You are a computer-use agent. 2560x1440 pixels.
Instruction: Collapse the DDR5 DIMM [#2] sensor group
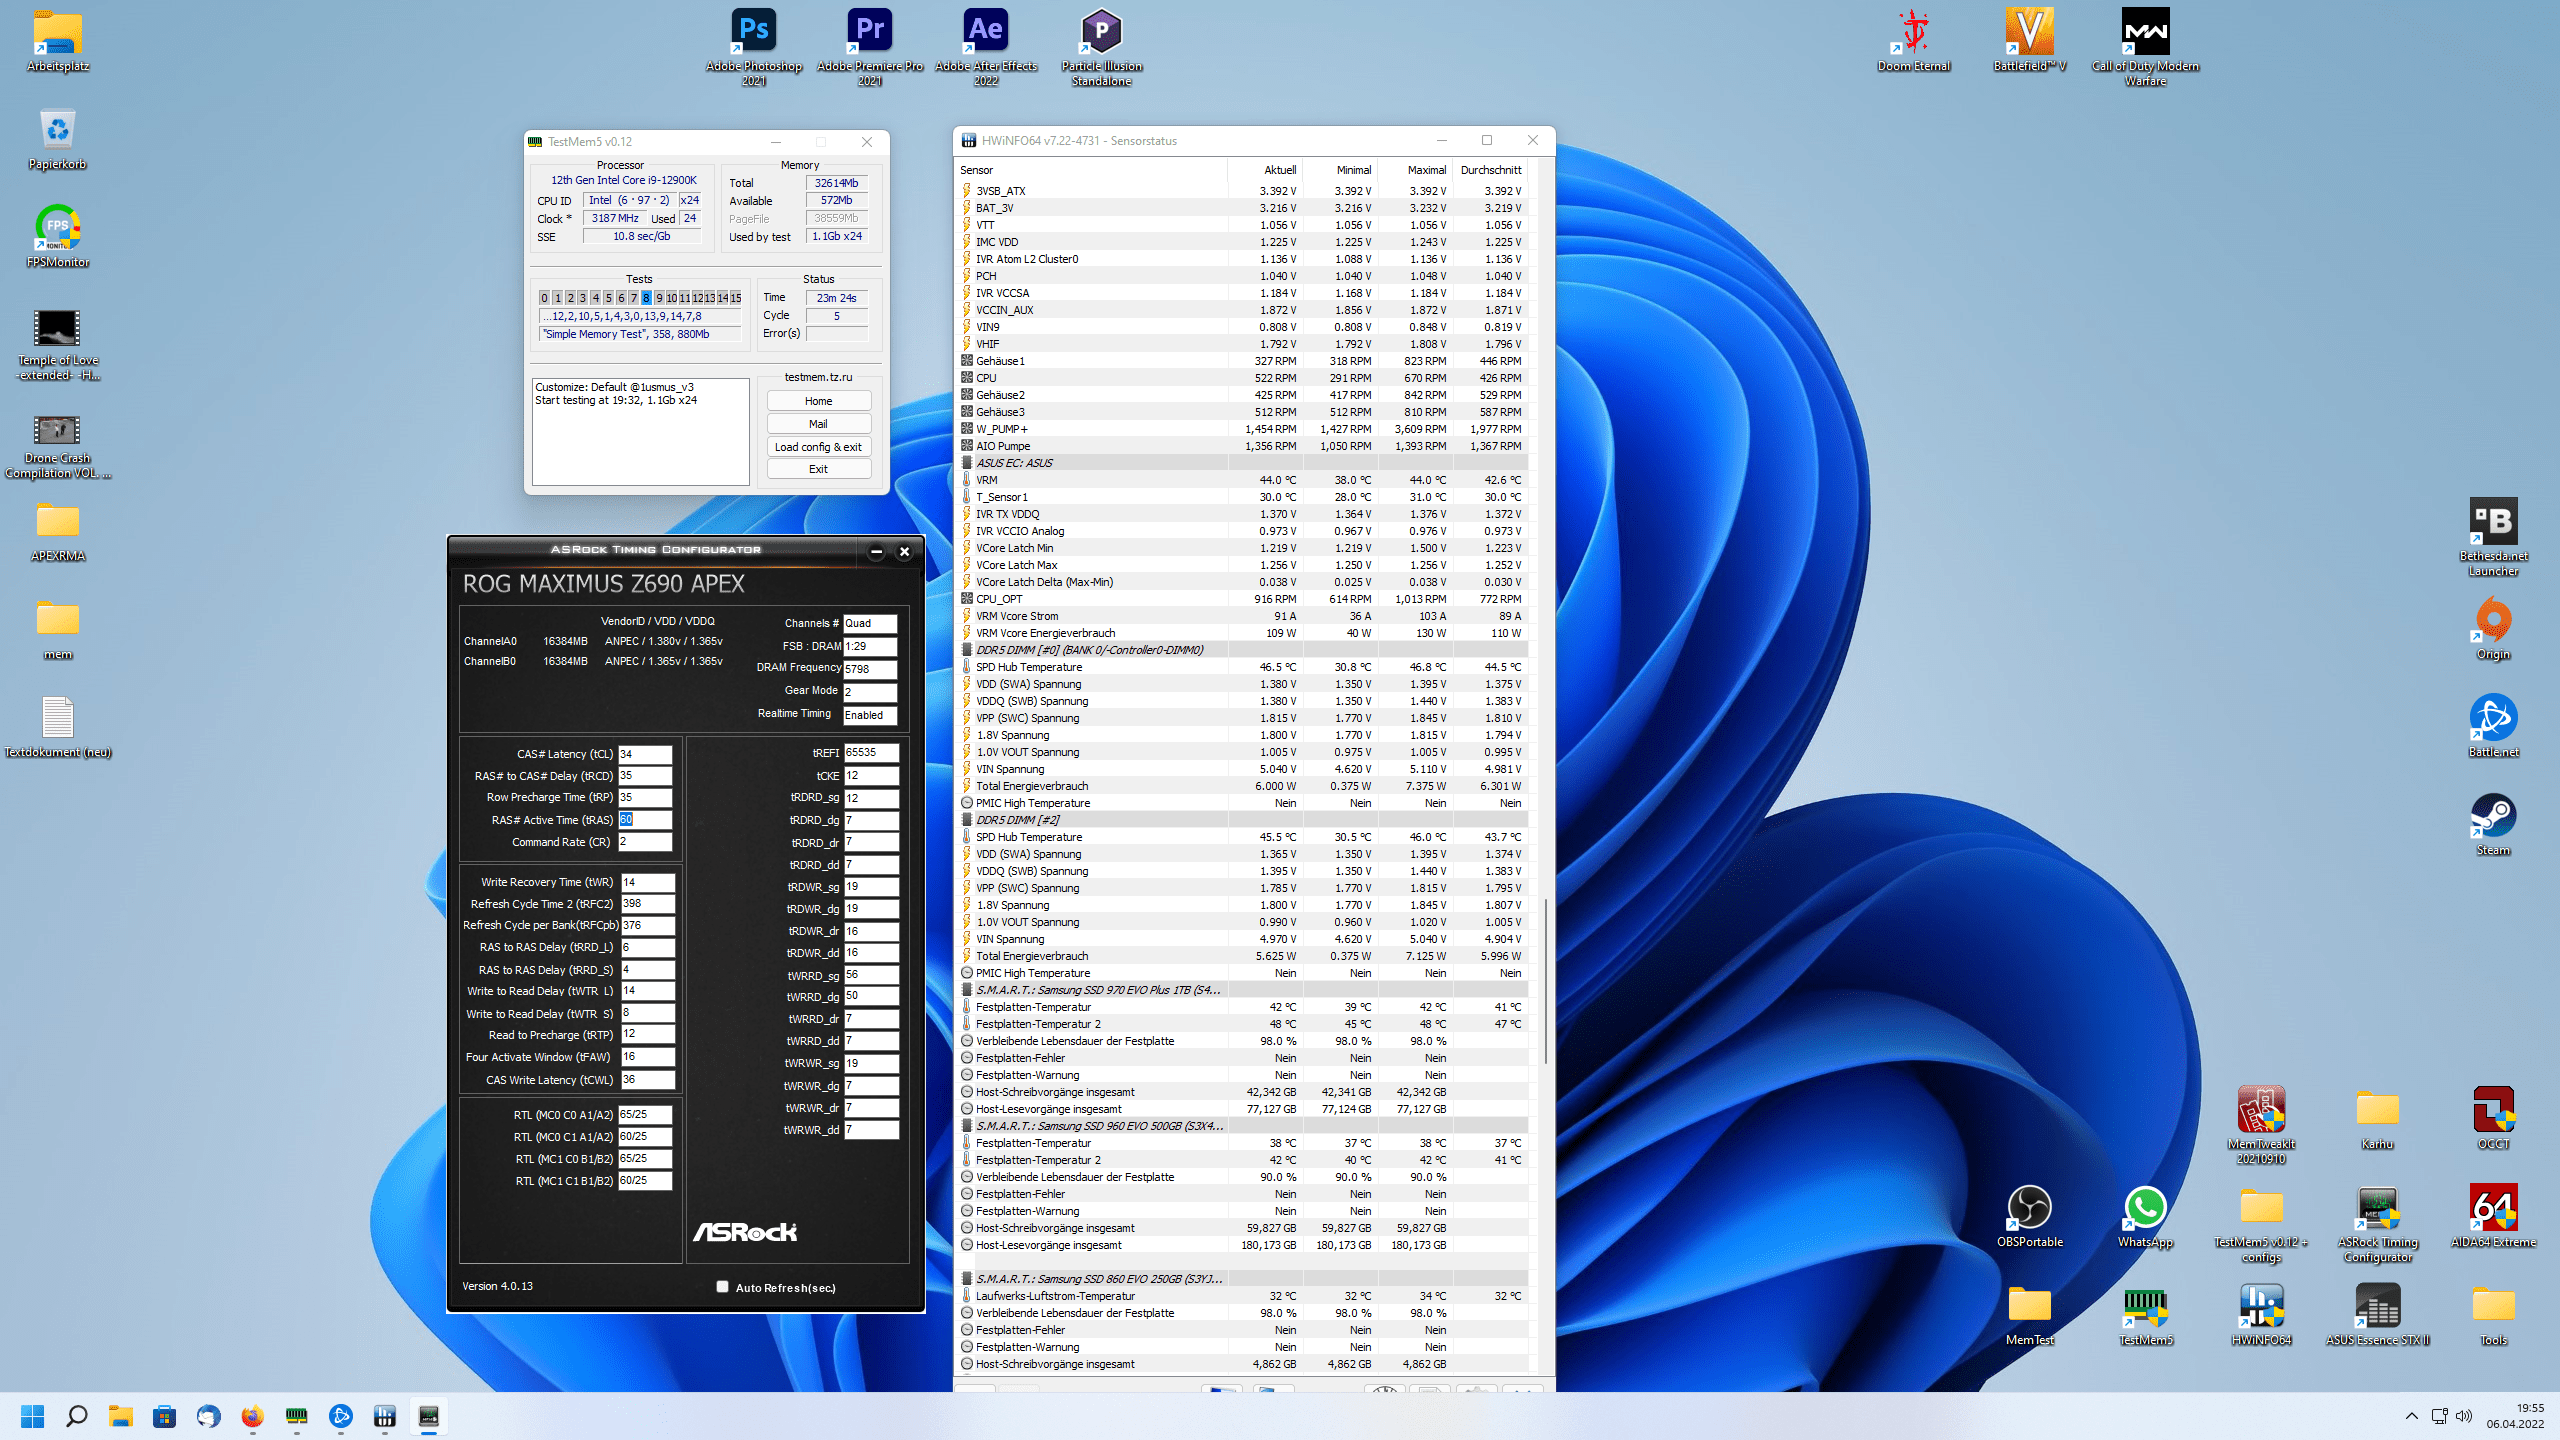pos(967,820)
